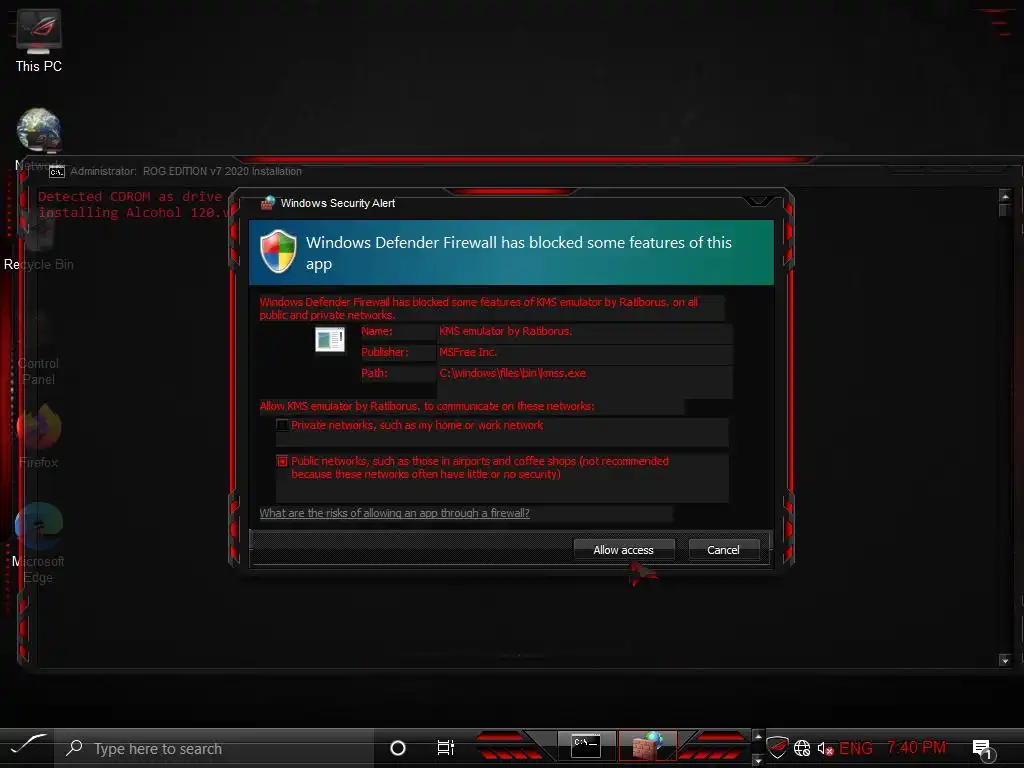This screenshot has height=768, width=1024.
Task: Open Task View on the taskbar
Action: tap(445, 748)
